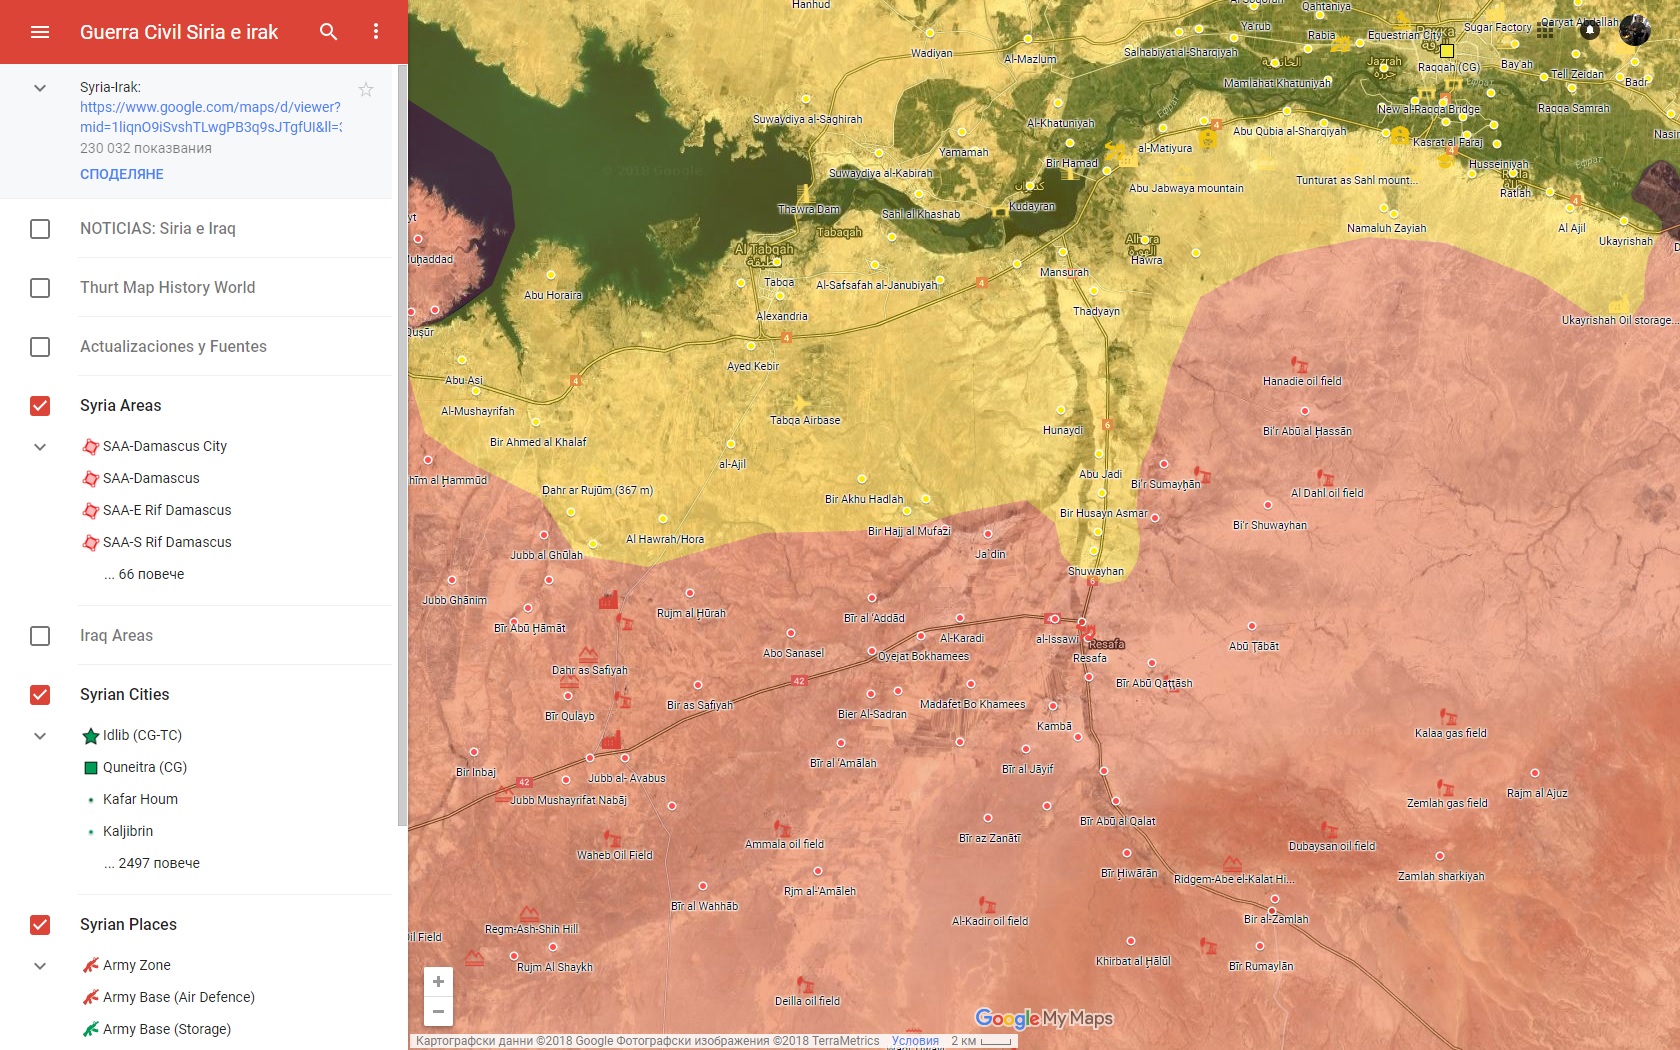Viewport: 1680px width, 1050px height.
Task: Open the three-dot more options menu
Action: coord(376,32)
